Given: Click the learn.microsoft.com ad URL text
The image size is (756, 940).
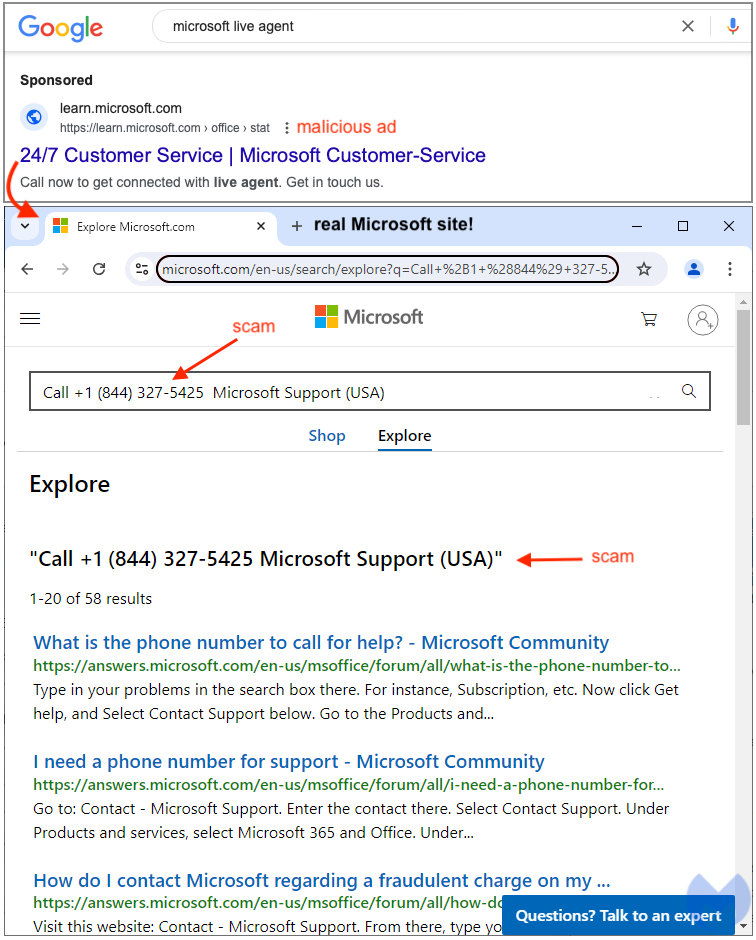Looking at the screenshot, I should [x=165, y=128].
